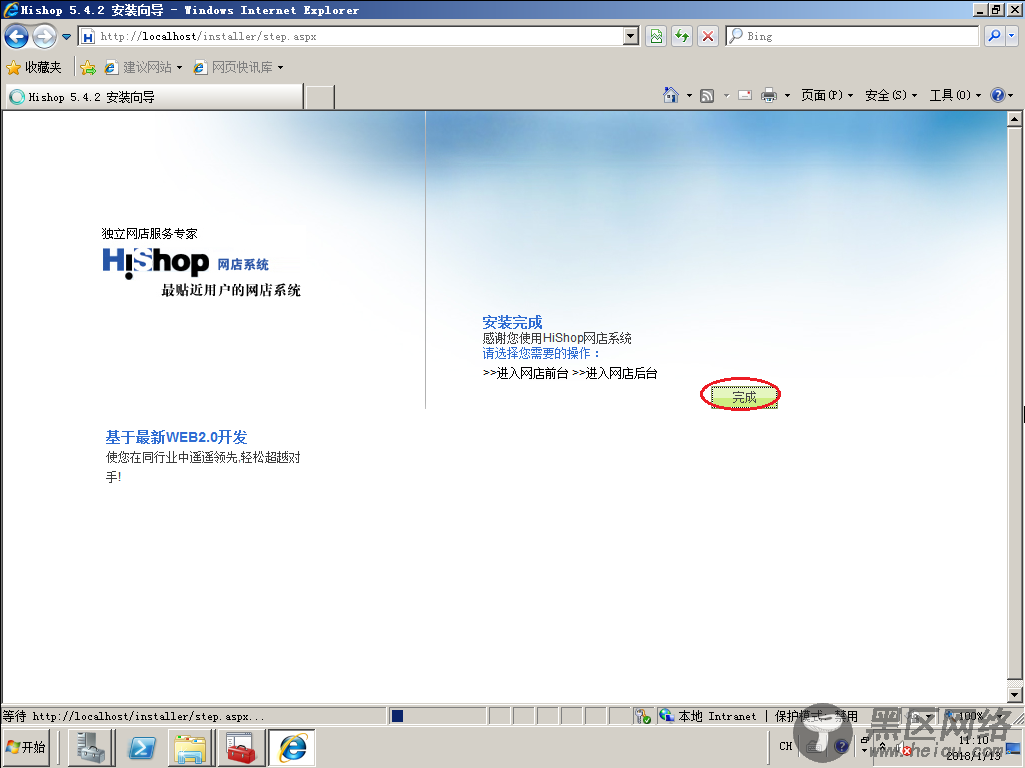Click the browser Back arrow button

(16, 37)
